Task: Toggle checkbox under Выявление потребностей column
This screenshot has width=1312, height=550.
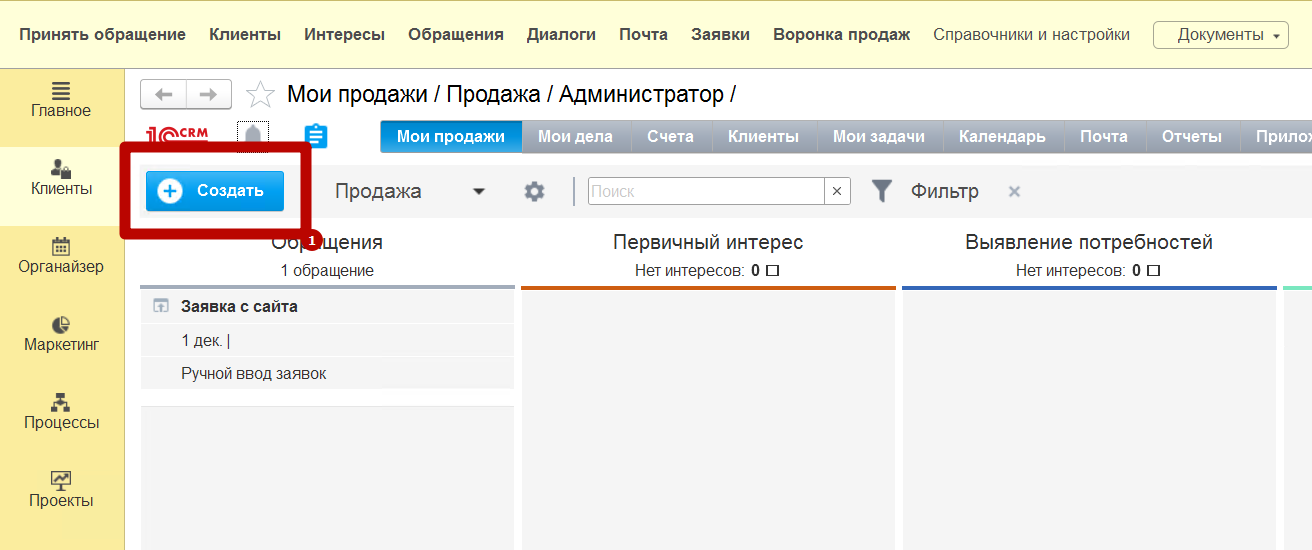Action: pyautogui.click(x=1153, y=271)
